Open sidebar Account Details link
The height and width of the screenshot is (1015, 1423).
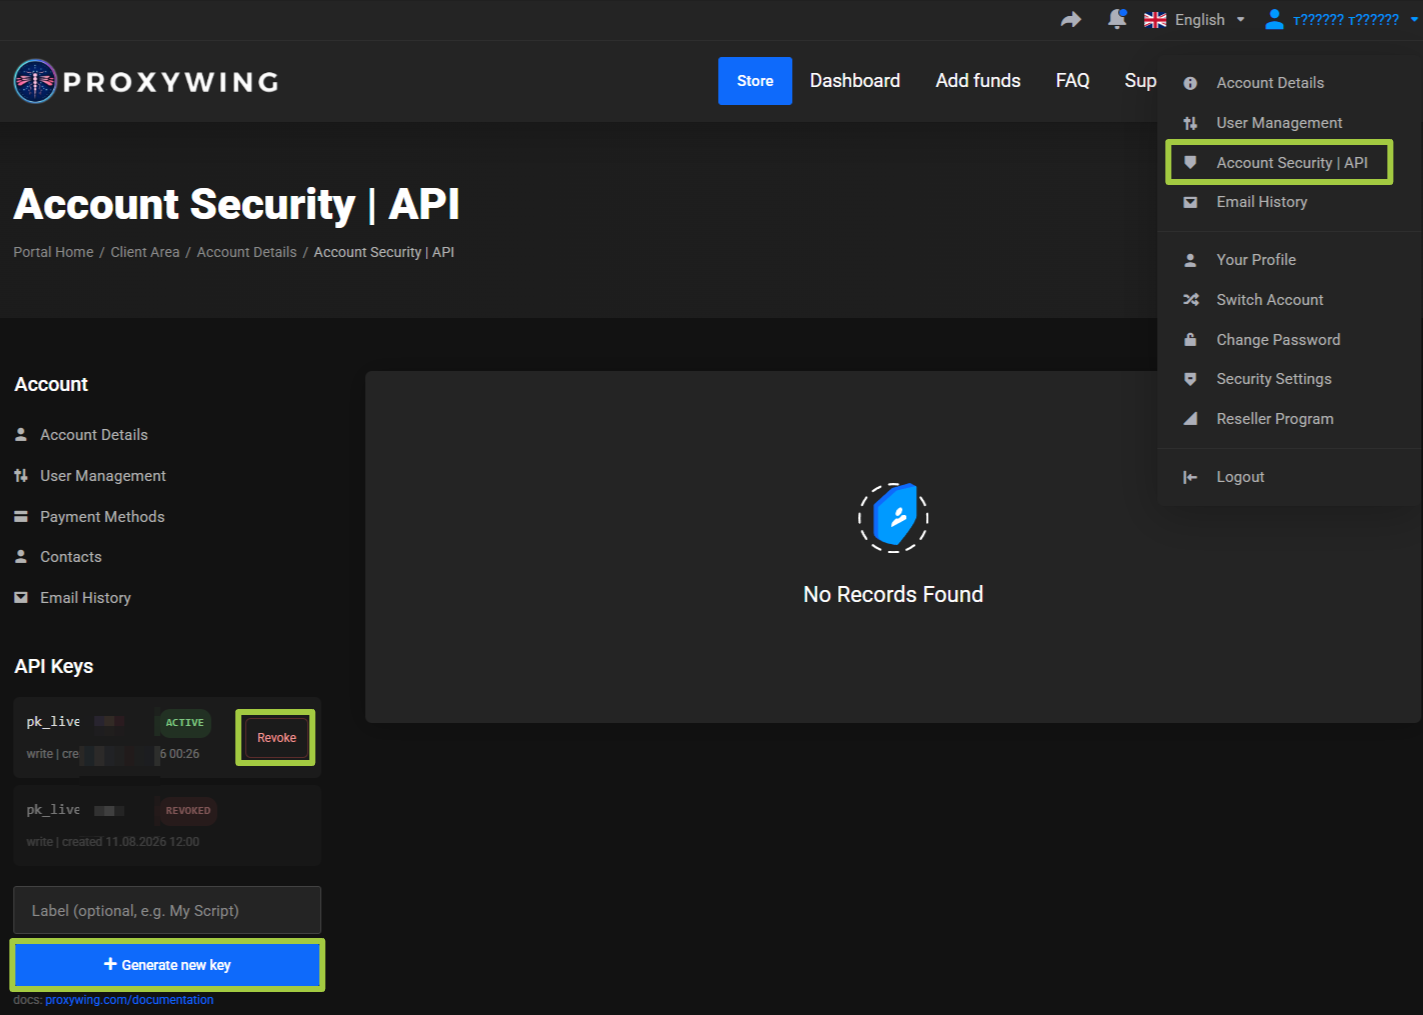click(94, 435)
